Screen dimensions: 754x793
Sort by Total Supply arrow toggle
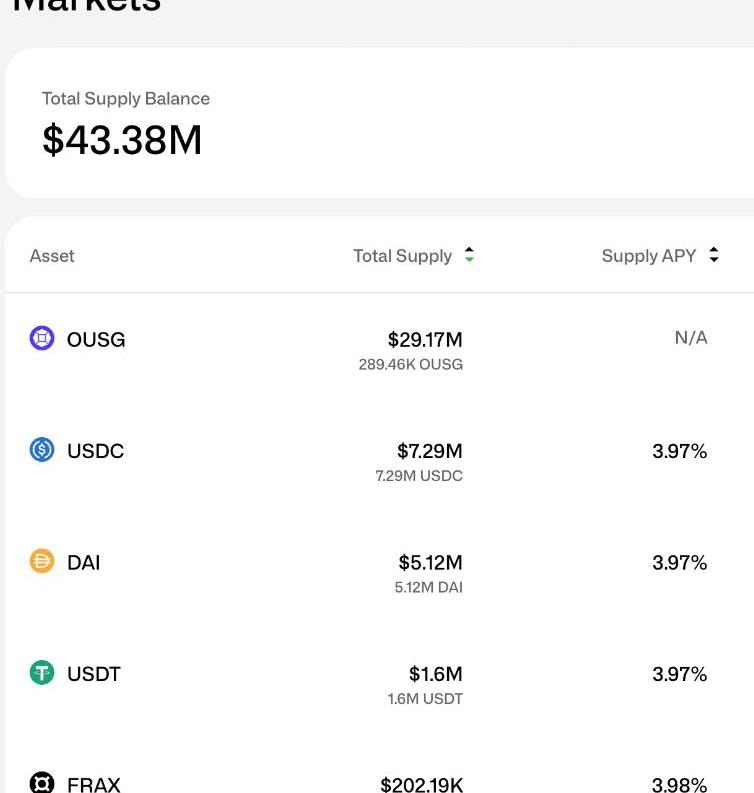[469, 256]
